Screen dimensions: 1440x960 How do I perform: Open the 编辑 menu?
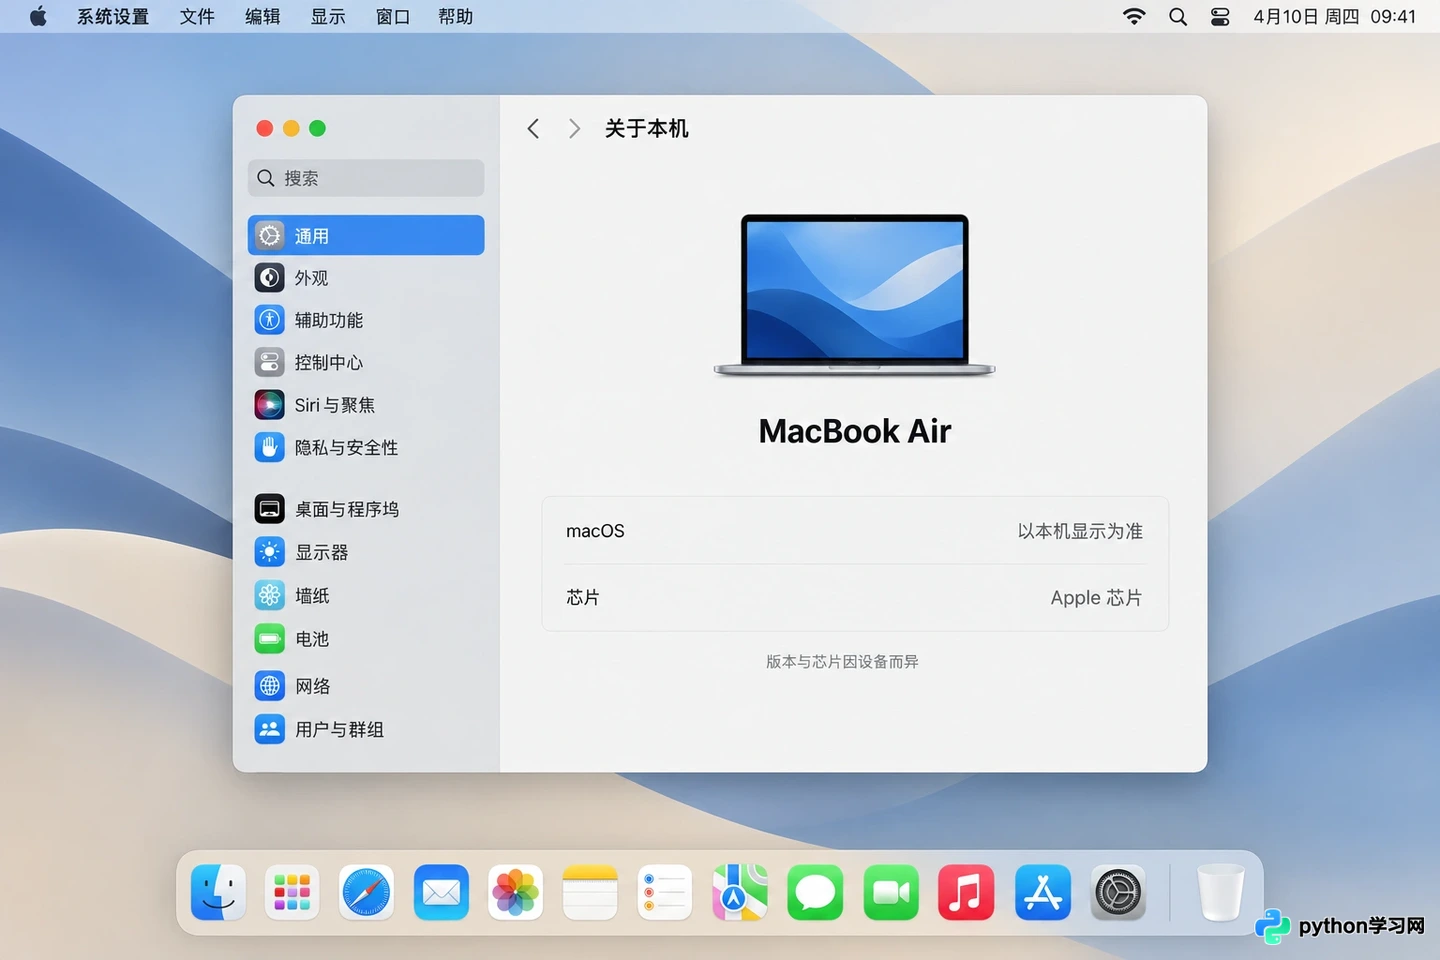pos(262,16)
